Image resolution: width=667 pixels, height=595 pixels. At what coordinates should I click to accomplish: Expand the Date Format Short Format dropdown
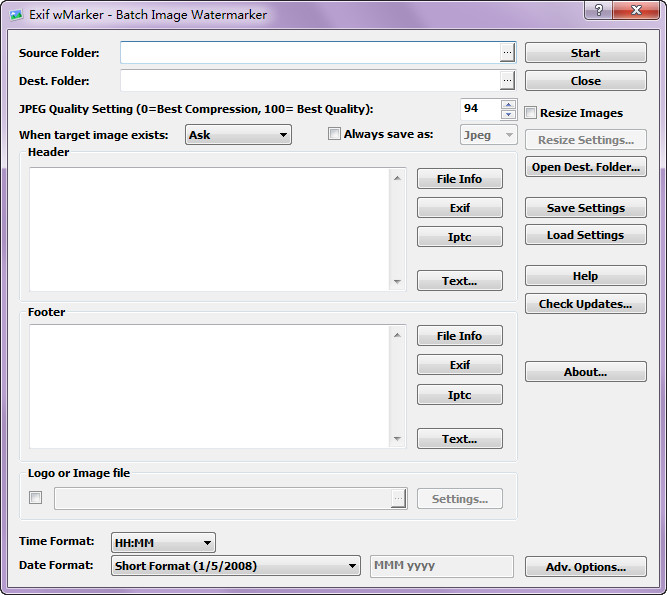pyautogui.click(x=236, y=566)
